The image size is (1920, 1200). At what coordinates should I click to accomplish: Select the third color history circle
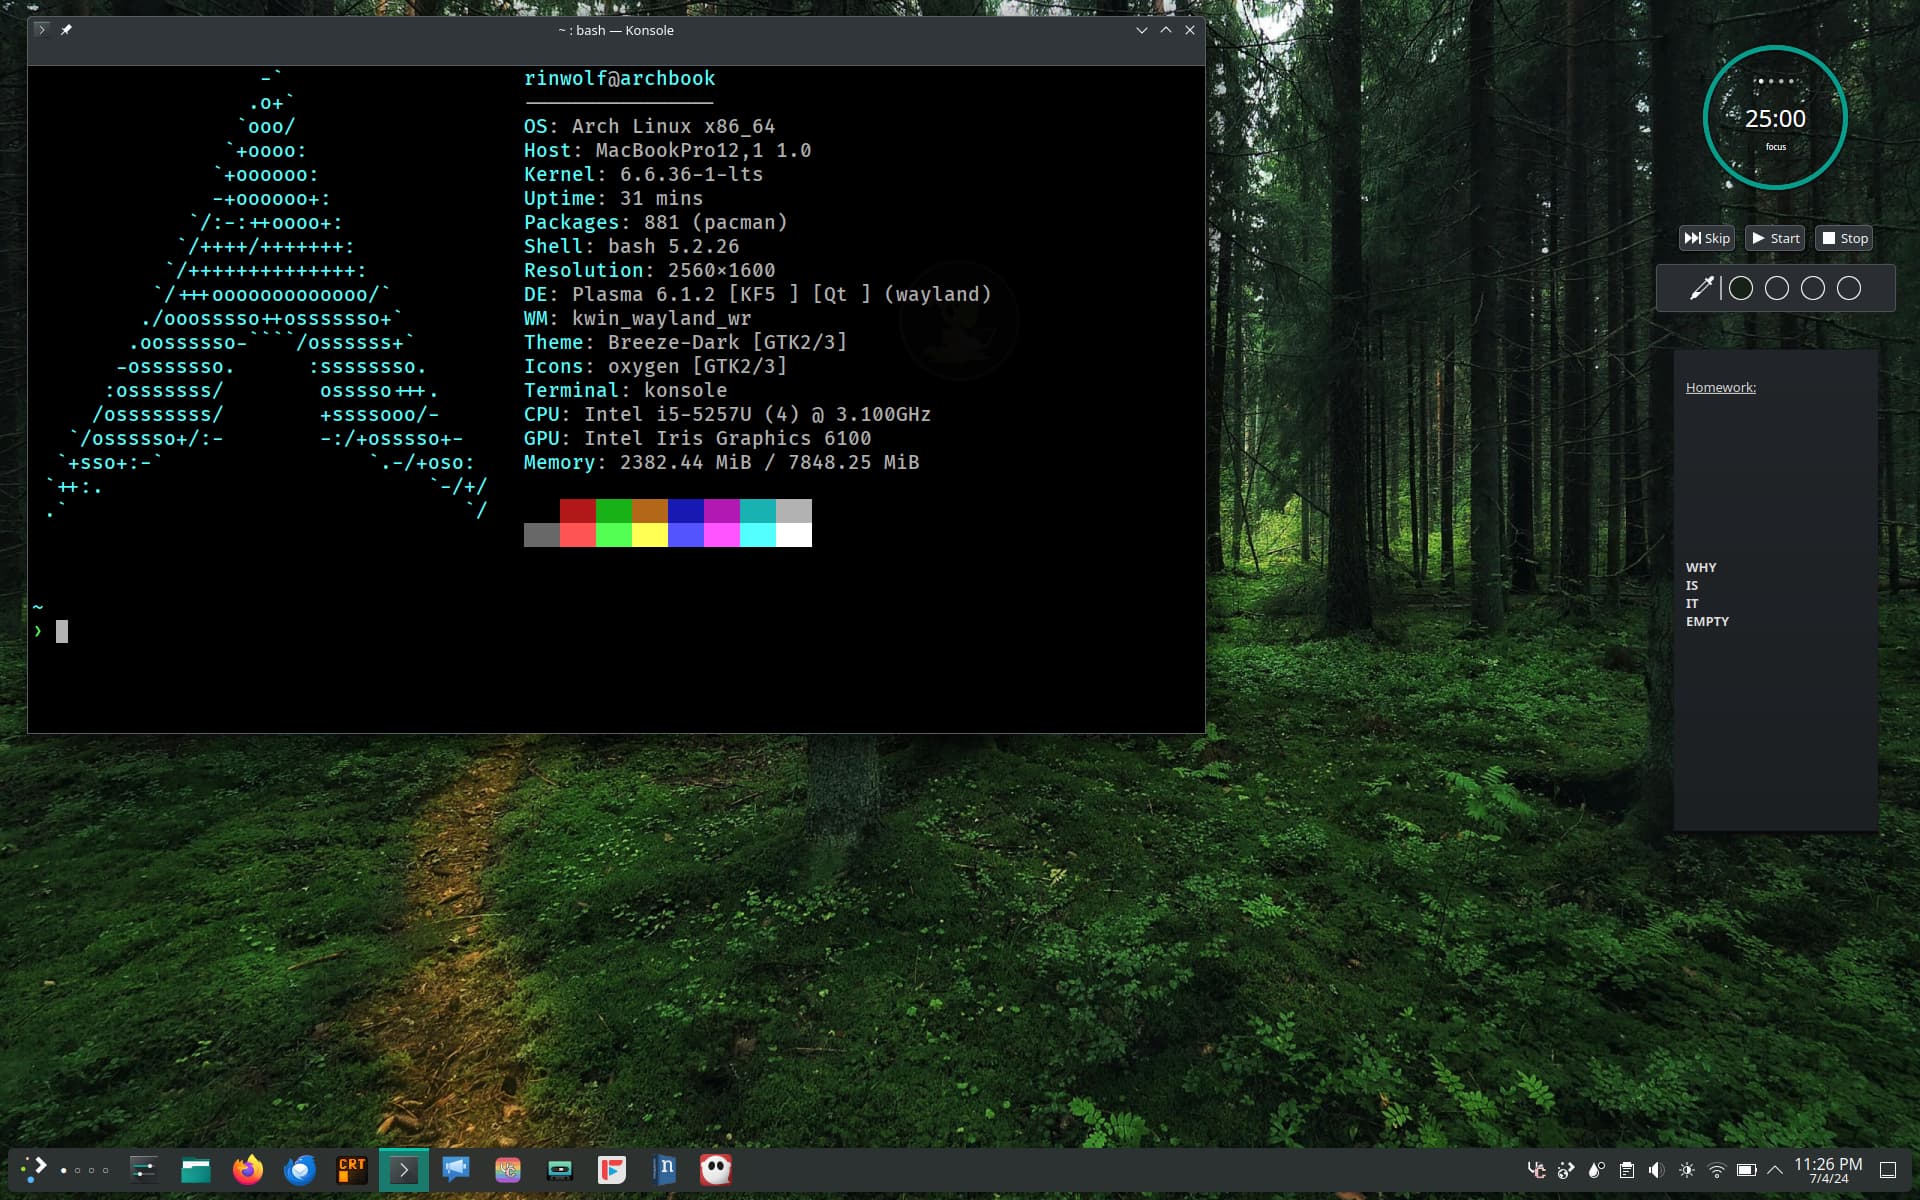1813,288
